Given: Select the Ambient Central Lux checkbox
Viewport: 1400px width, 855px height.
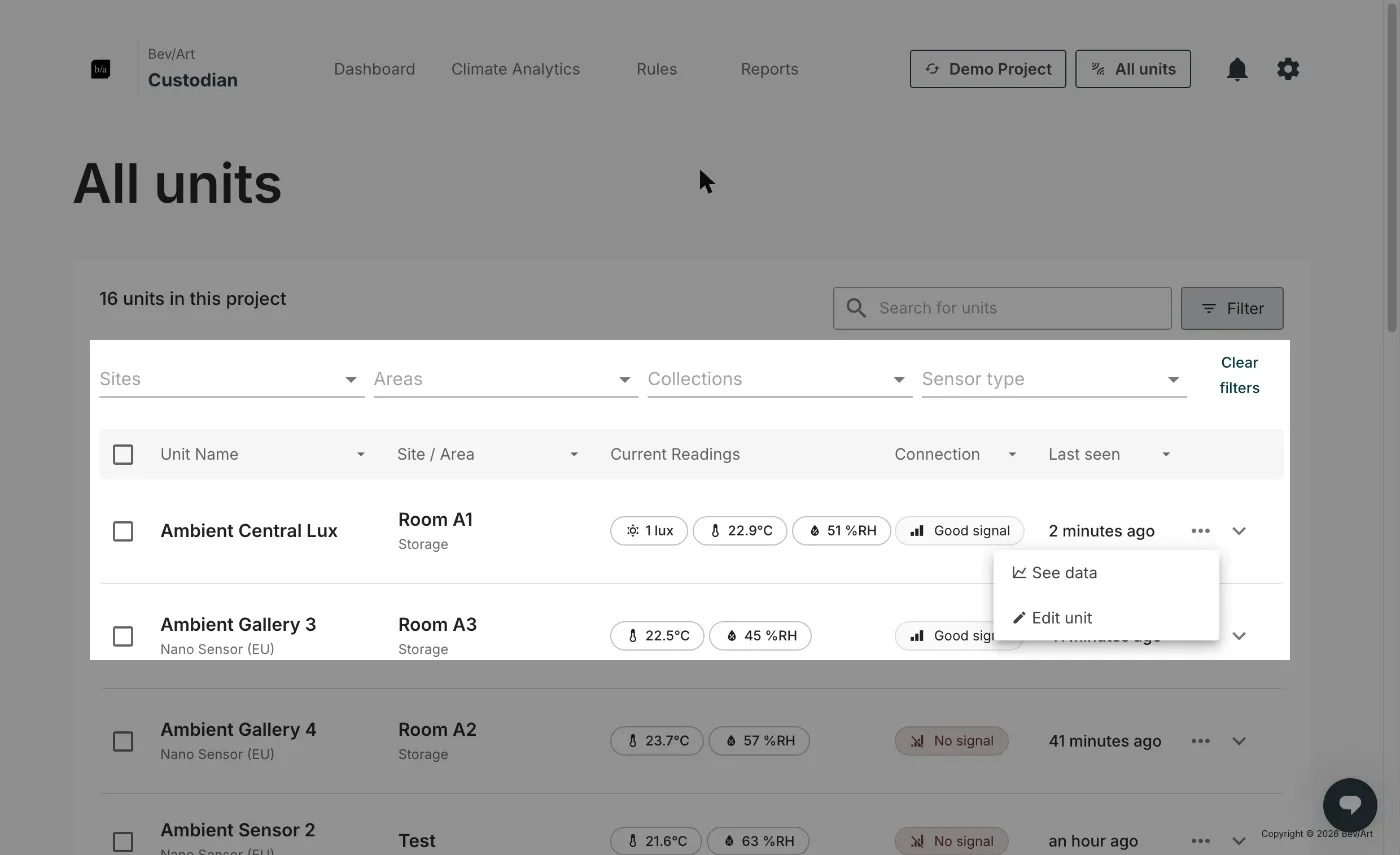Looking at the screenshot, I should (x=123, y=531).
